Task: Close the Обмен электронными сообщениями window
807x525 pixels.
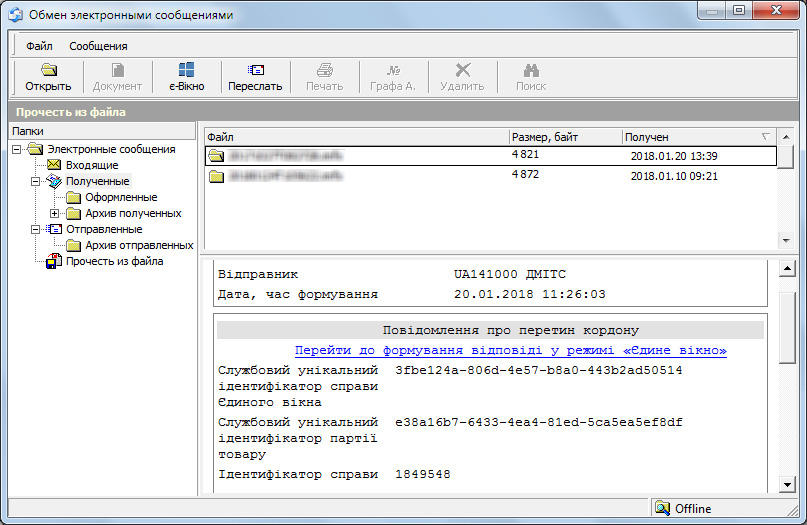Action: [x=777, y=11]
